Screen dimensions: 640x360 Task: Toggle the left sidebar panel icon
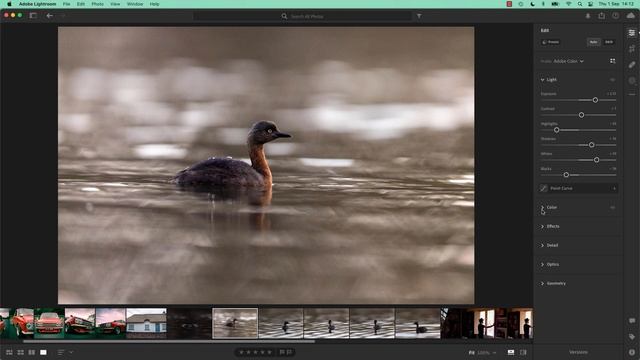(x=33, y=16)
